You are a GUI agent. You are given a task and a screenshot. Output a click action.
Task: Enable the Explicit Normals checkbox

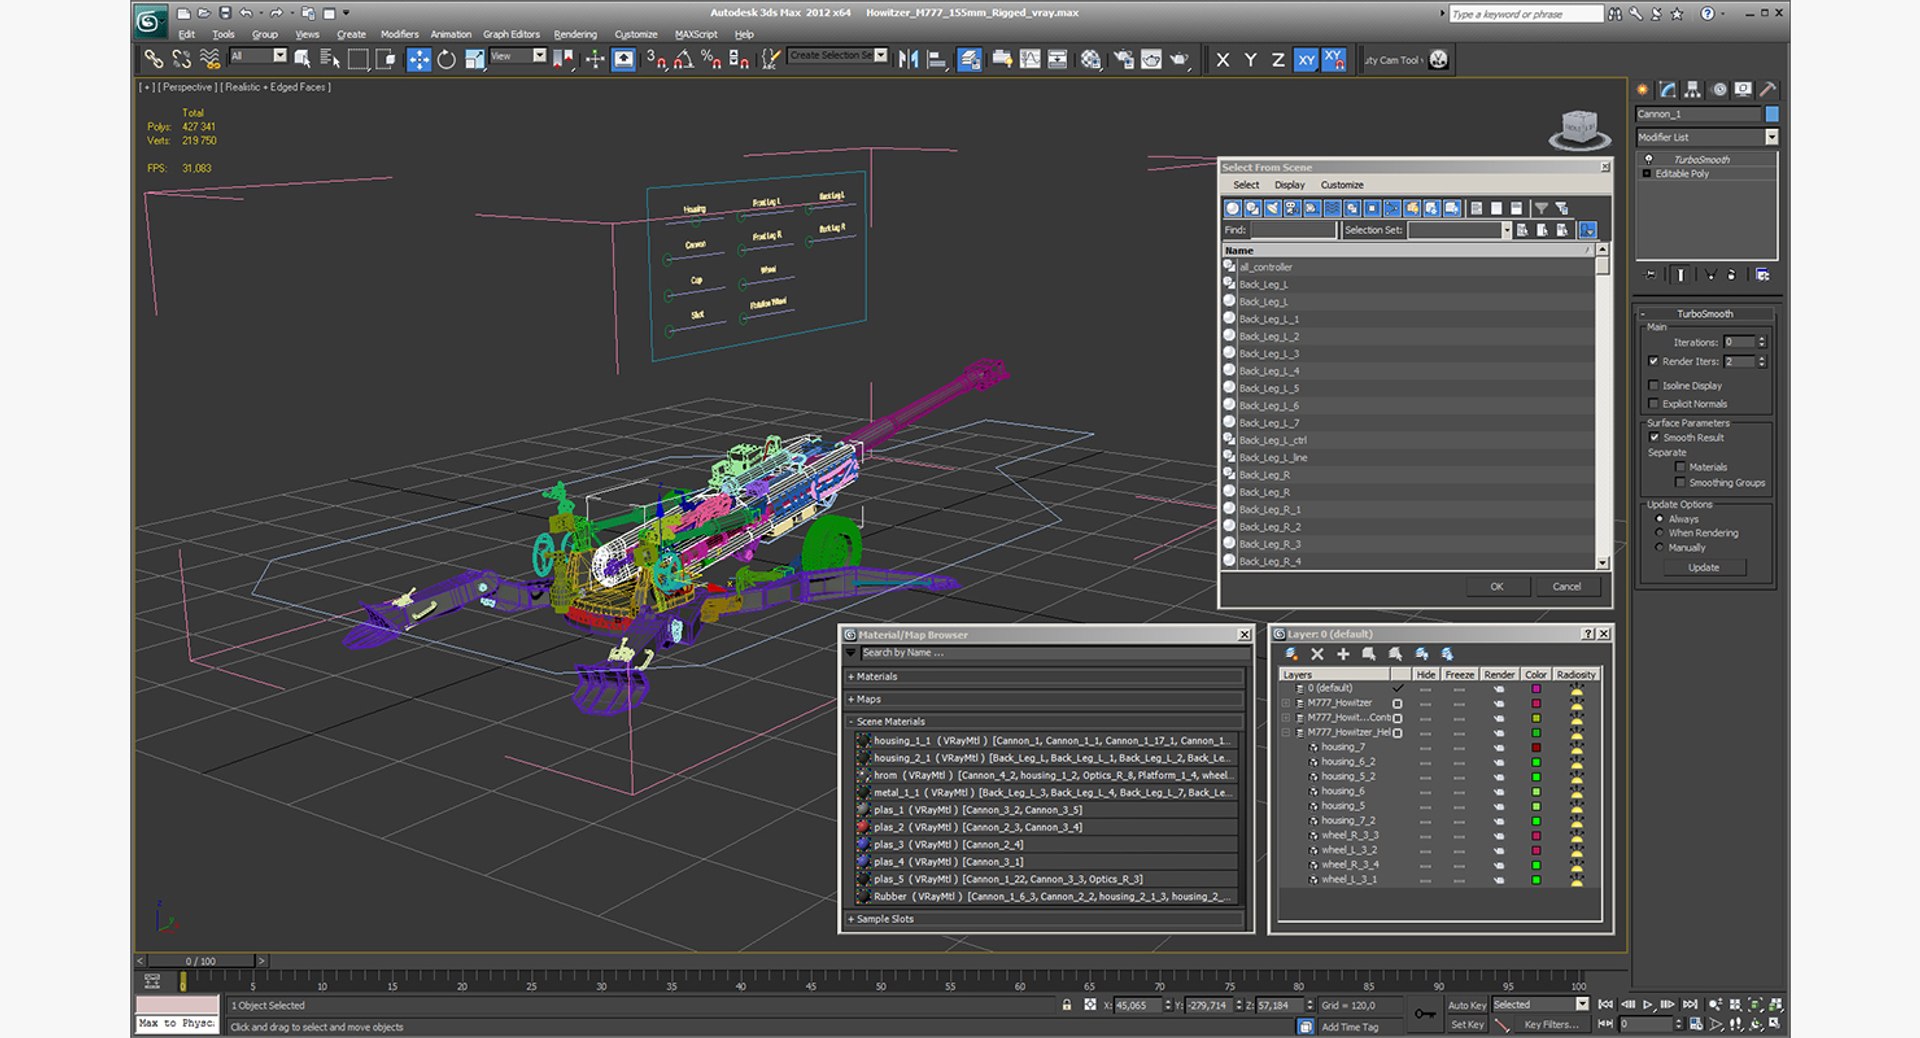1653,404
